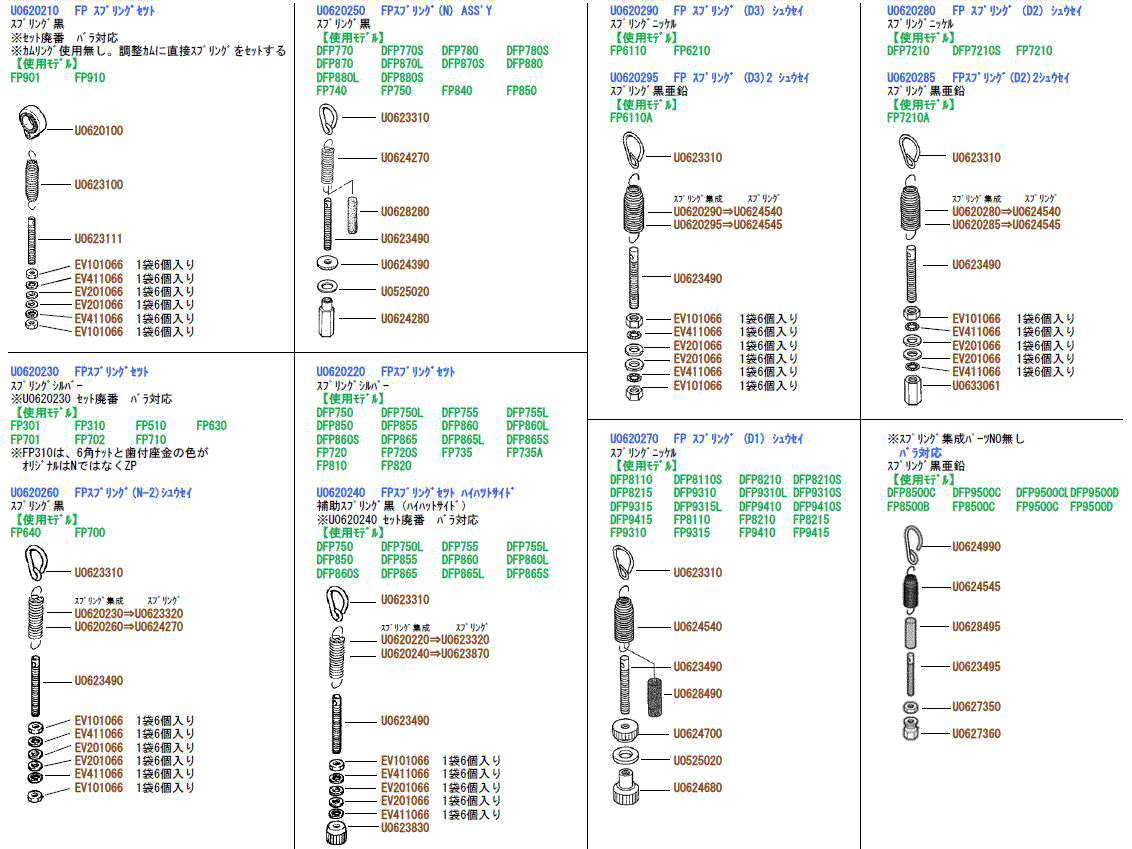Select part number U0628490
1132x849 pixels.
(697, 694)
